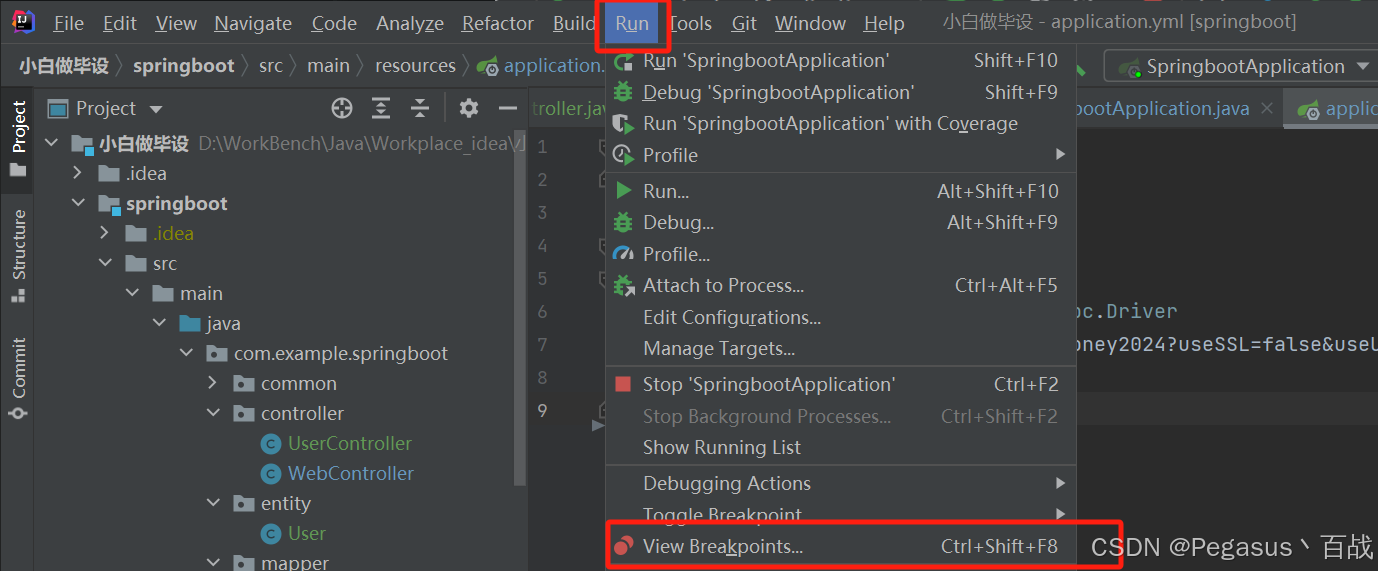Collapse the 小白做毕设 root folder

click(52, 144)
